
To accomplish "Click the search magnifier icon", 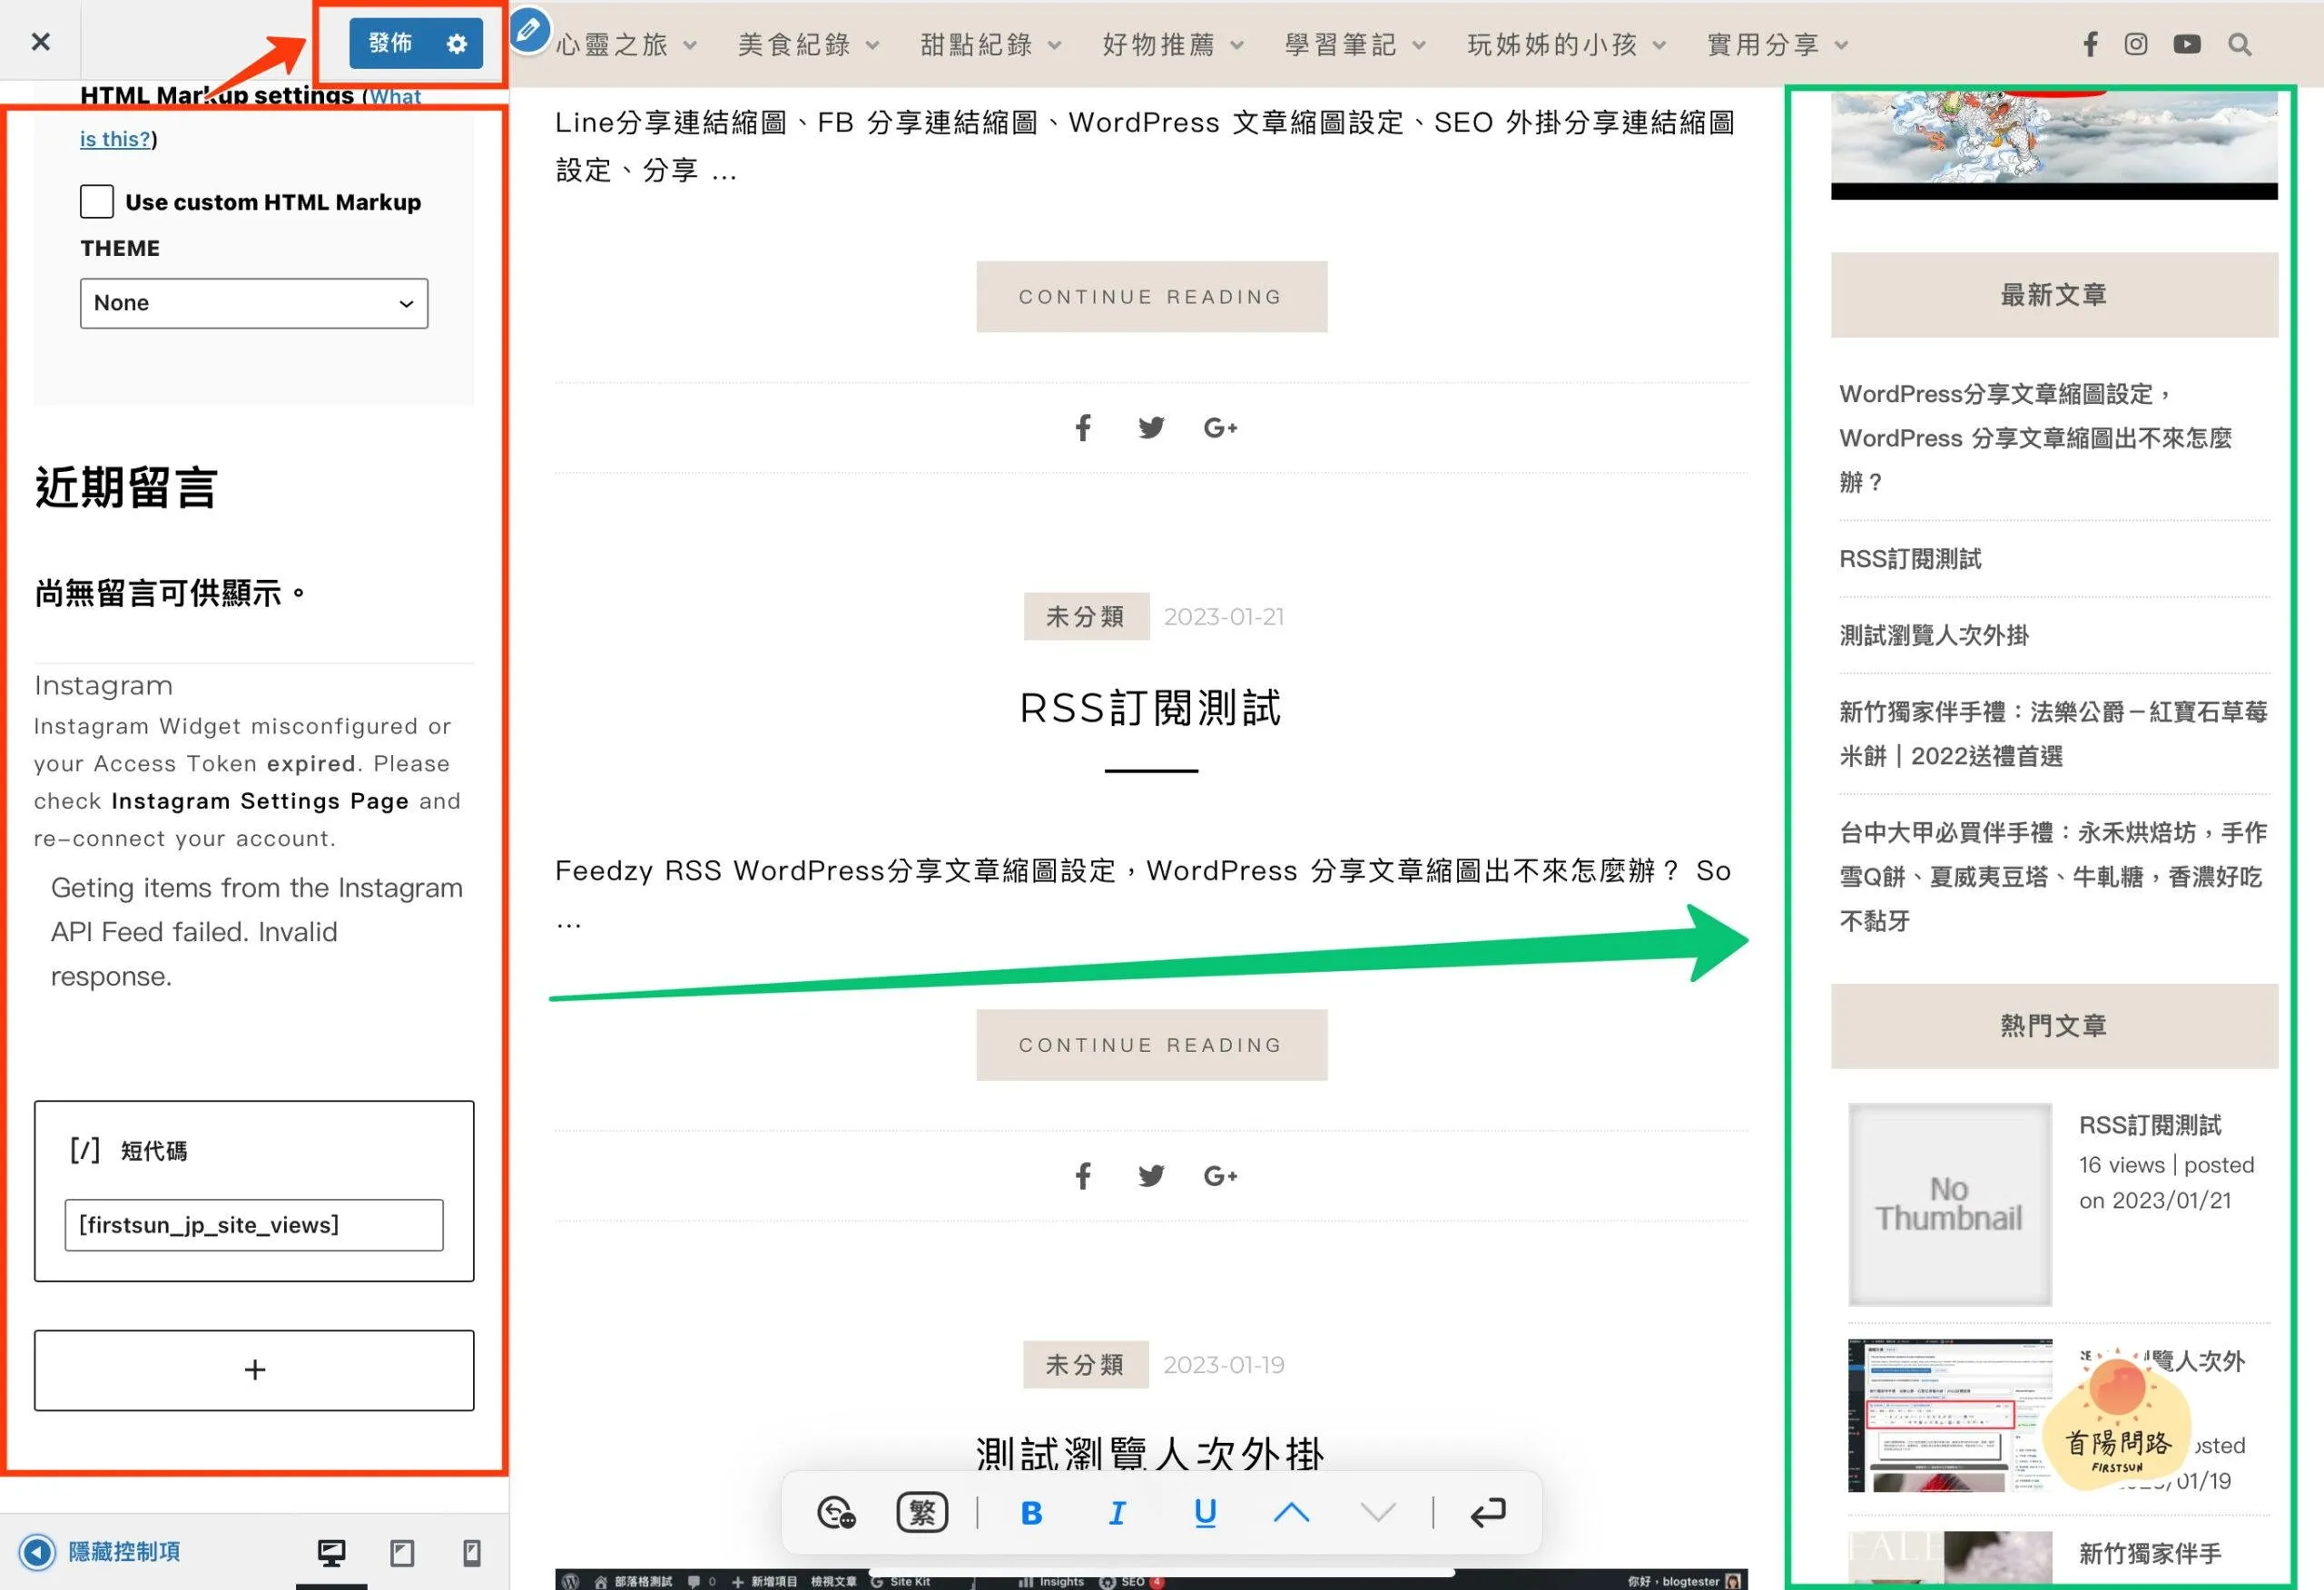I will [2240, 44].
